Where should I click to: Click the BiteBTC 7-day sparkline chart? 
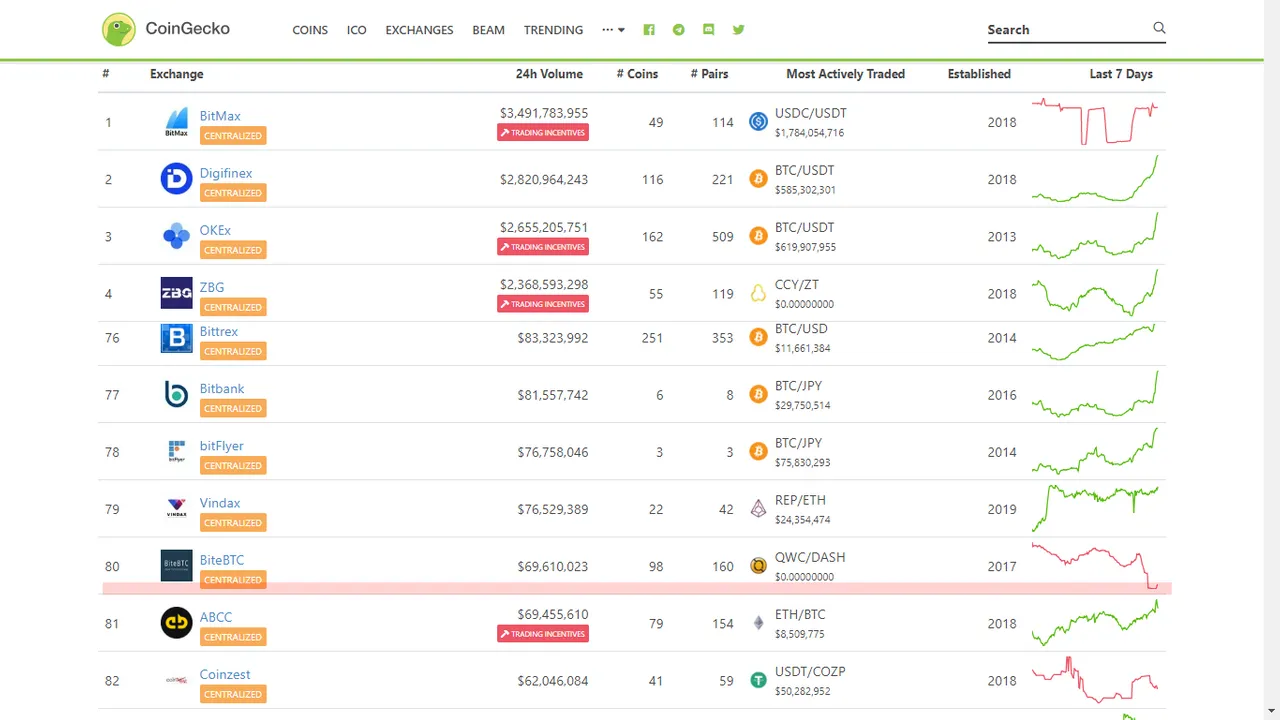click(x=1095, y=566)
